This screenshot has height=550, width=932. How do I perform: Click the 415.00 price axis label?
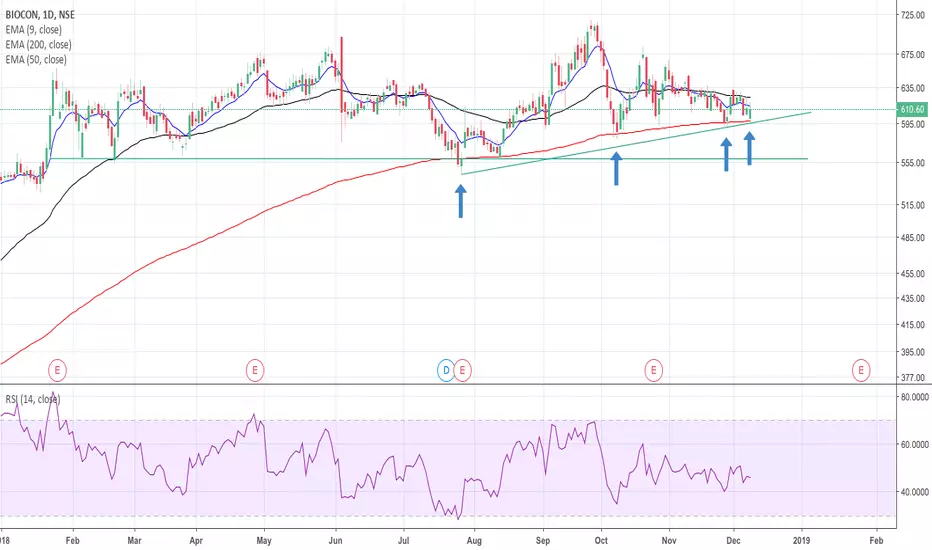912,325
